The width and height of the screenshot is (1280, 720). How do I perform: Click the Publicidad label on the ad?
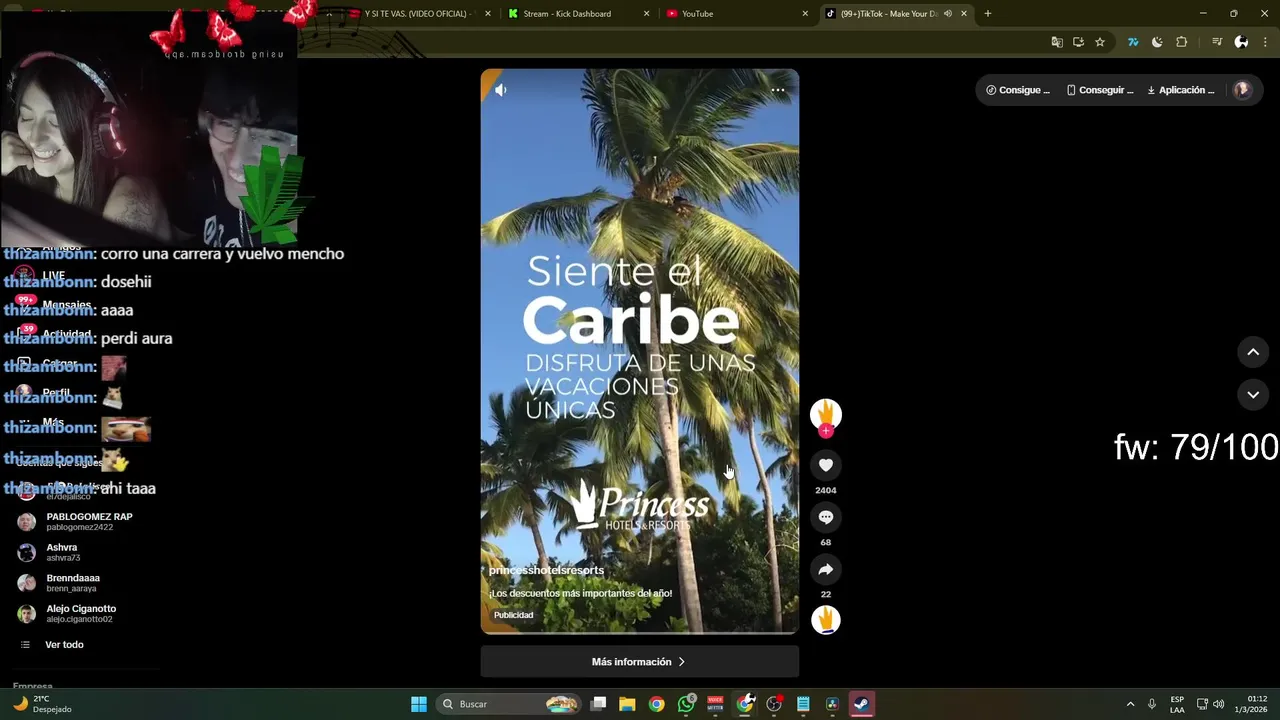tap(513, 615)
